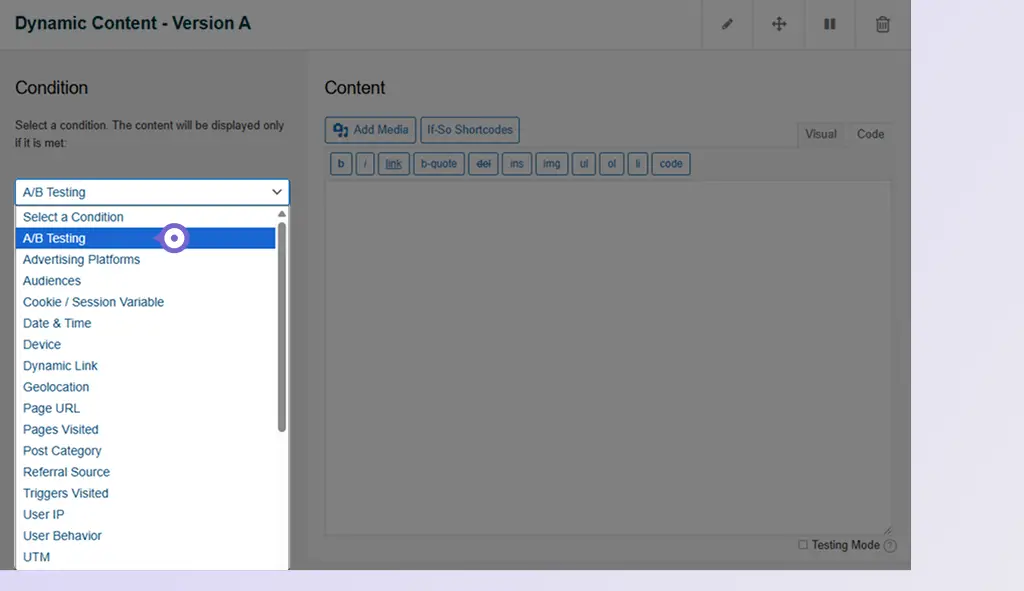Select Advertising Platforms condition
This screenshot has height=591, width=1024.
click(145, 259)
